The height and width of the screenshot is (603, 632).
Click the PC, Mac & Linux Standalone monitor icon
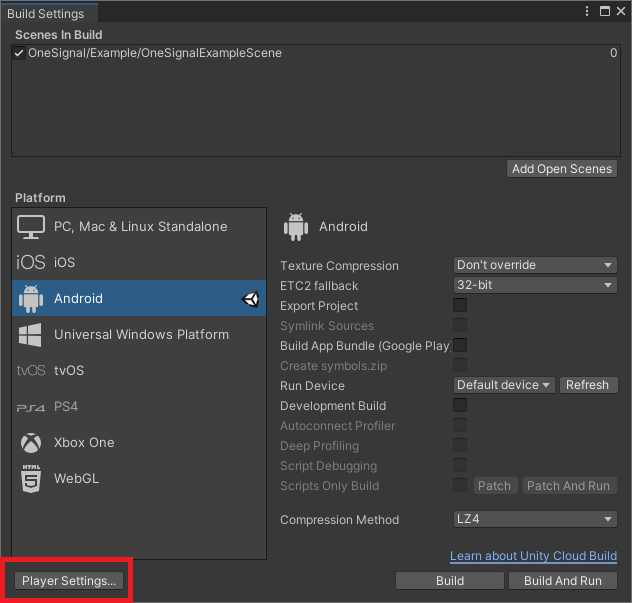31,227
